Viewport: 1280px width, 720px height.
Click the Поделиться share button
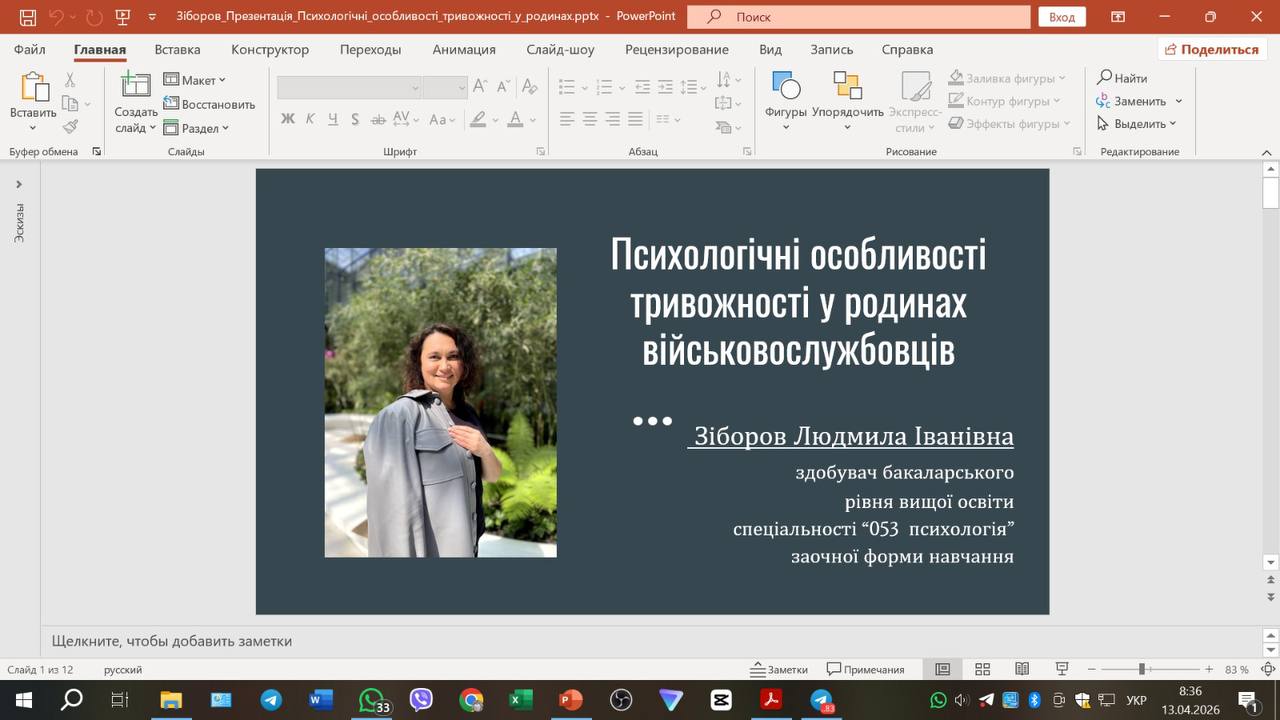click(x=1211, y=49)
